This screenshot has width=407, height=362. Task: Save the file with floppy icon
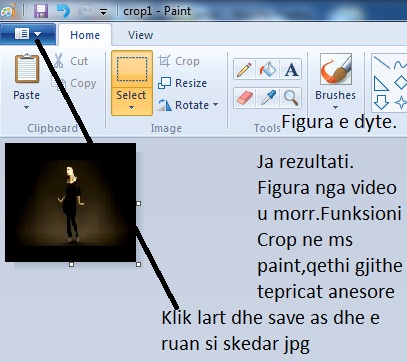click(x=41, y=11)
